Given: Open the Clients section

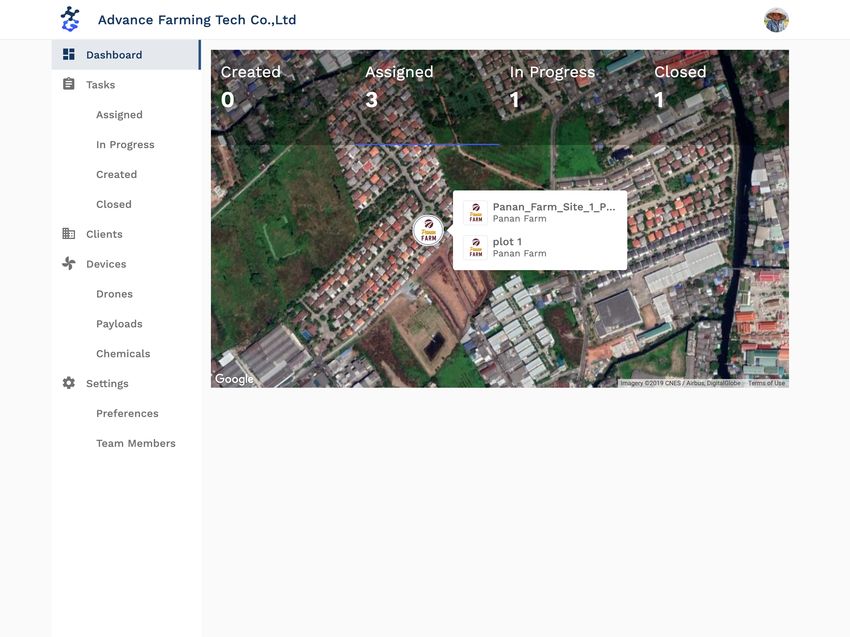Looking at the screenshot, I should 126,234.
